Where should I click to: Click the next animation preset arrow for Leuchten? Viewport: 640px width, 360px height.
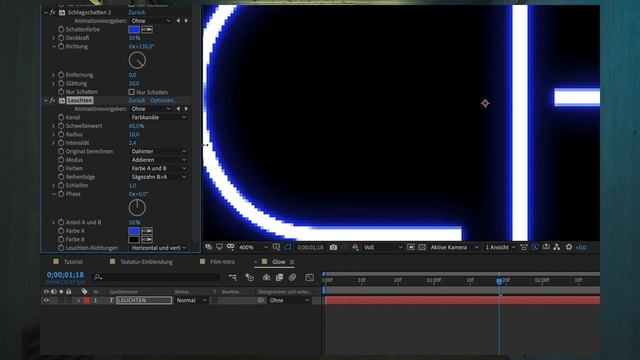[x=187, y=109]
